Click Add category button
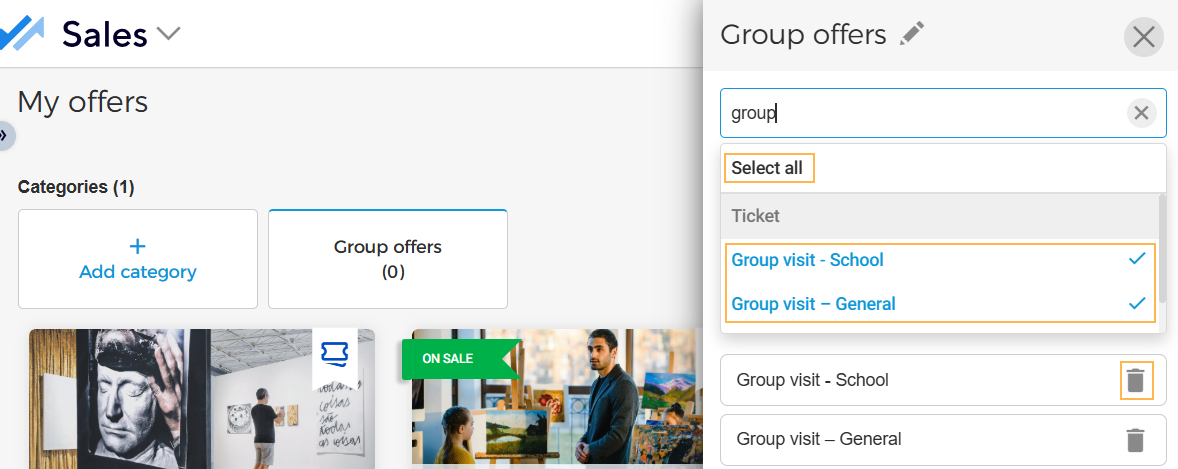 coord(138,259)
